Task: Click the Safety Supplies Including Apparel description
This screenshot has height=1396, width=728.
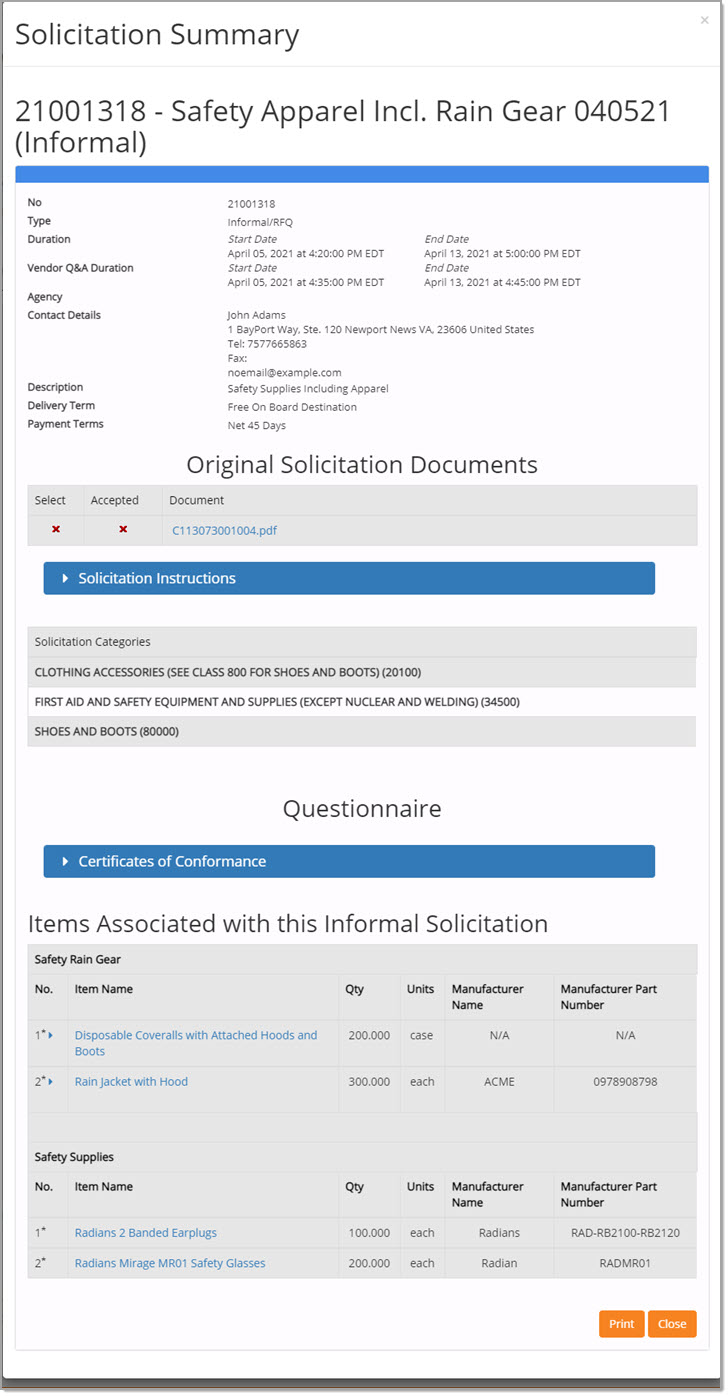Action: point(308,388)
